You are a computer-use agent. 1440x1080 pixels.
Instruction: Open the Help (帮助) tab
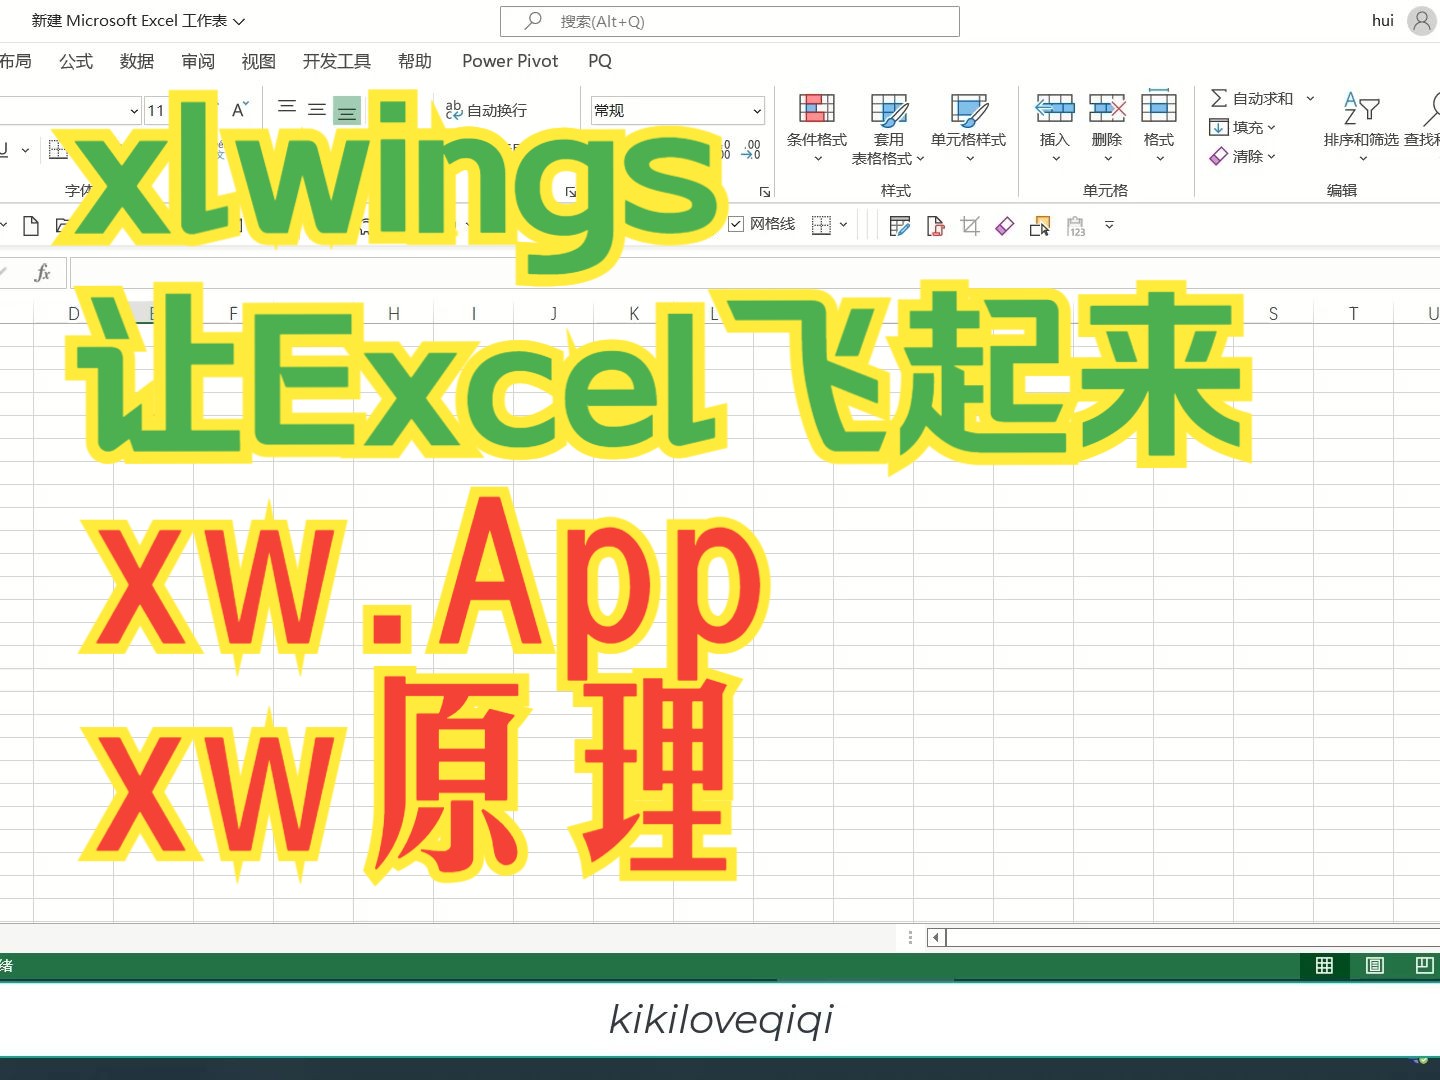point(415,61)
